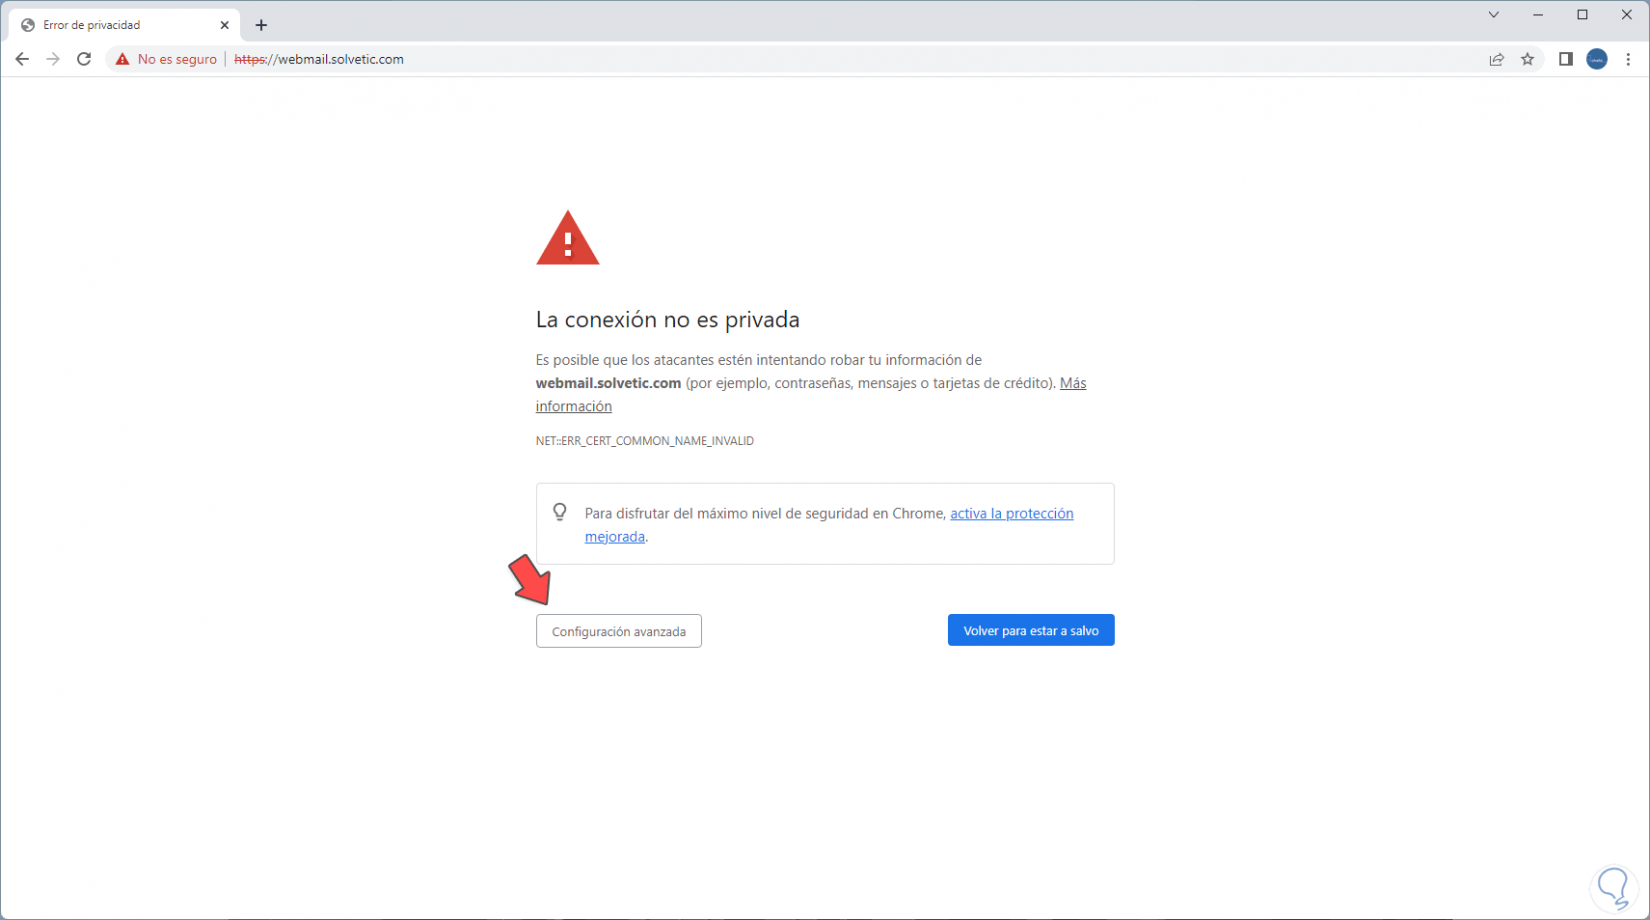The width and height of the screenshot is (1650, 920).
Task: Click the 'La conexión no es privada' heading
Action: click(x=668, y=319)
